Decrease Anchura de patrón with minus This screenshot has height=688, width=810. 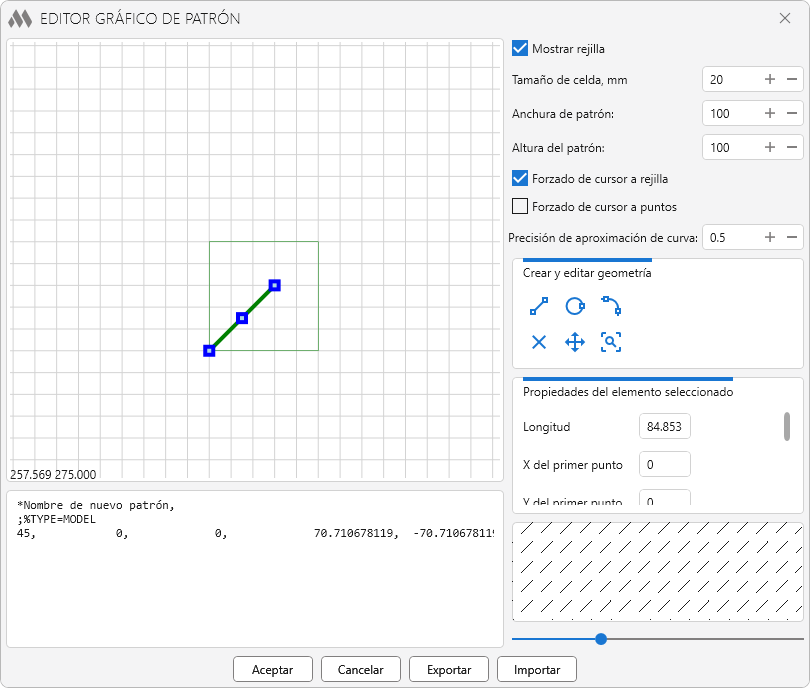(791, 114)
